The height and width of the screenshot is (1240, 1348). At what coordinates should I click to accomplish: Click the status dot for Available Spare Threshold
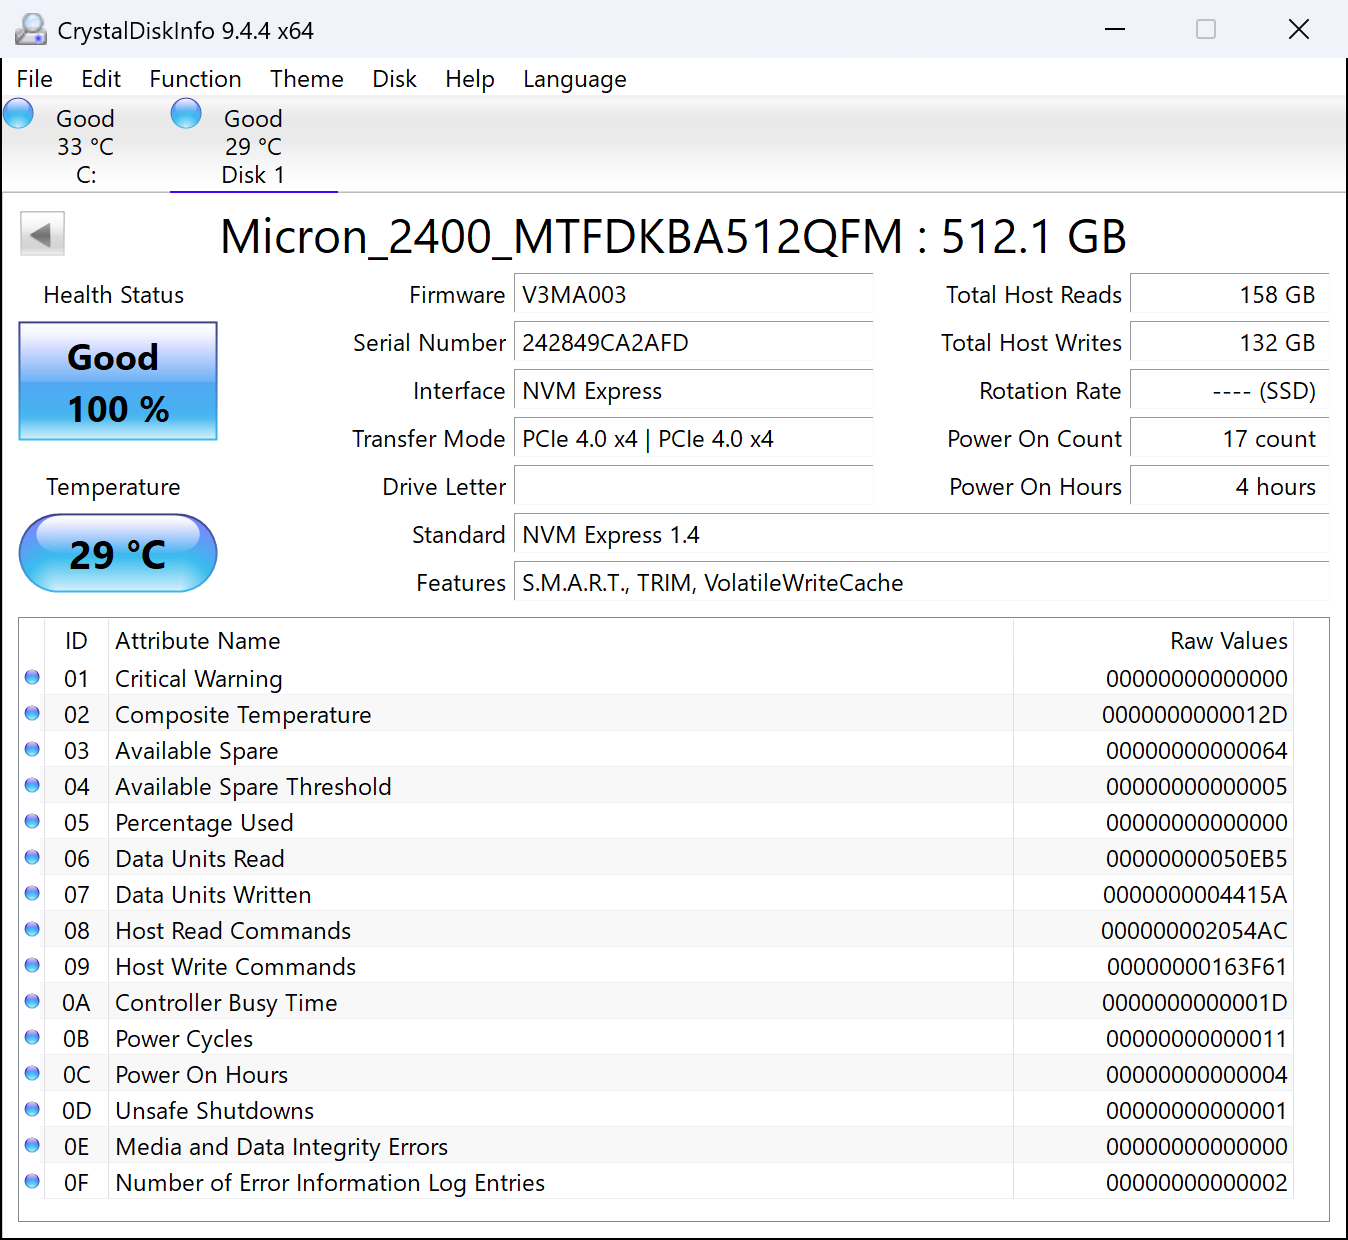(32, 785)
